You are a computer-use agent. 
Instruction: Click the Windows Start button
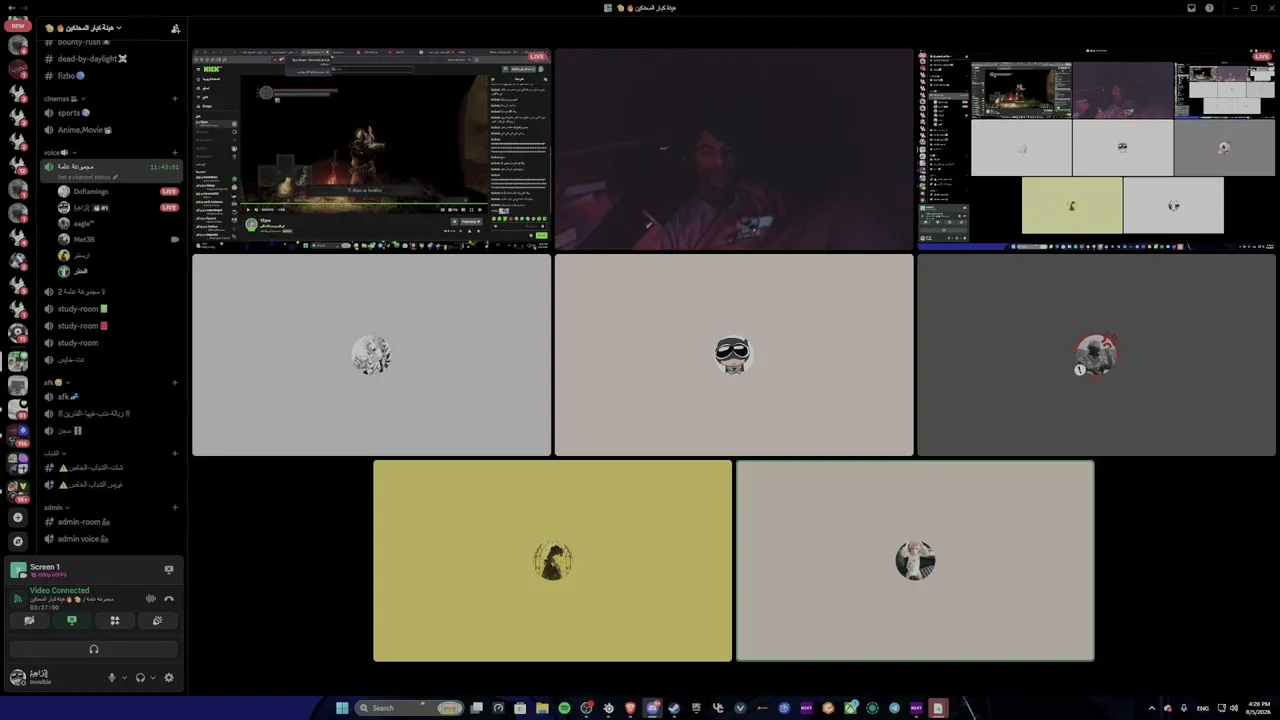[x=342, y=708]
